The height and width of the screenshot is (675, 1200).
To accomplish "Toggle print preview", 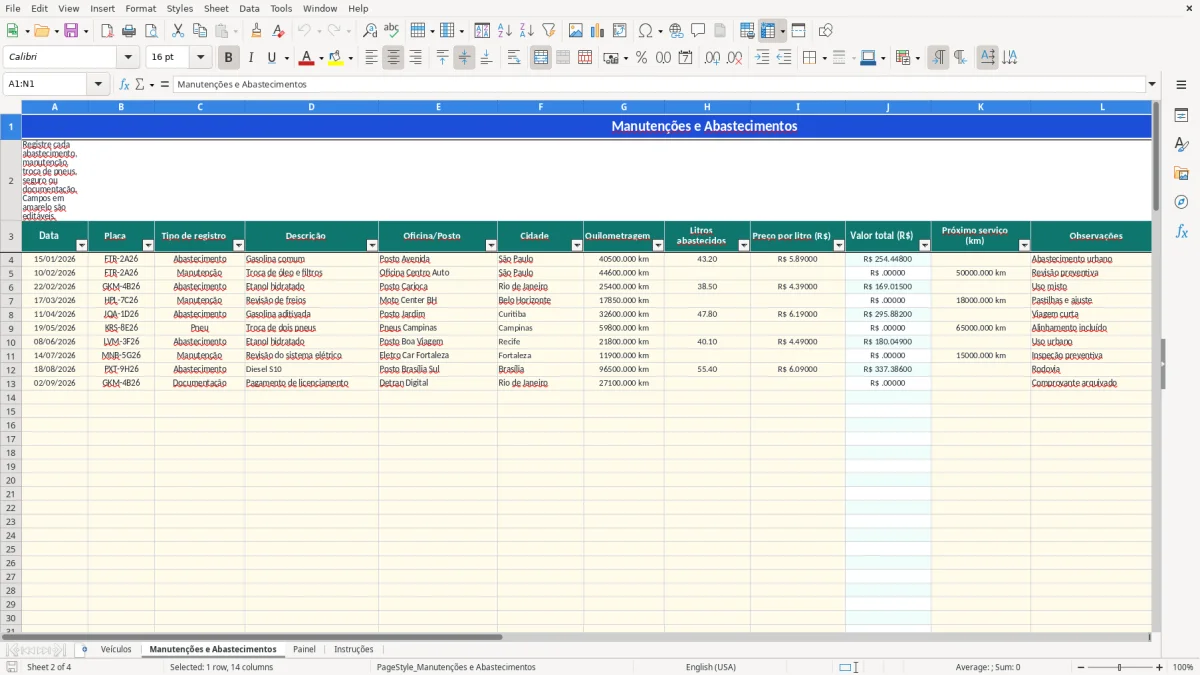I will (x=150, y=31).
